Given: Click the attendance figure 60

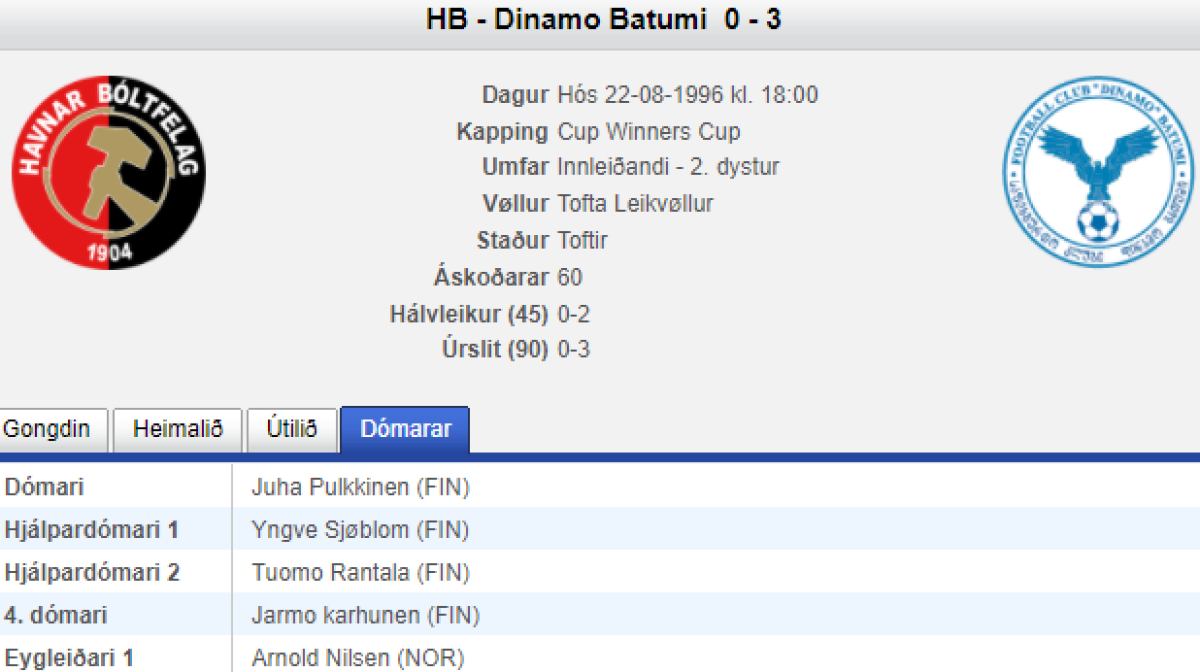Looking at the screenshot, I should [x=570, y=277].
